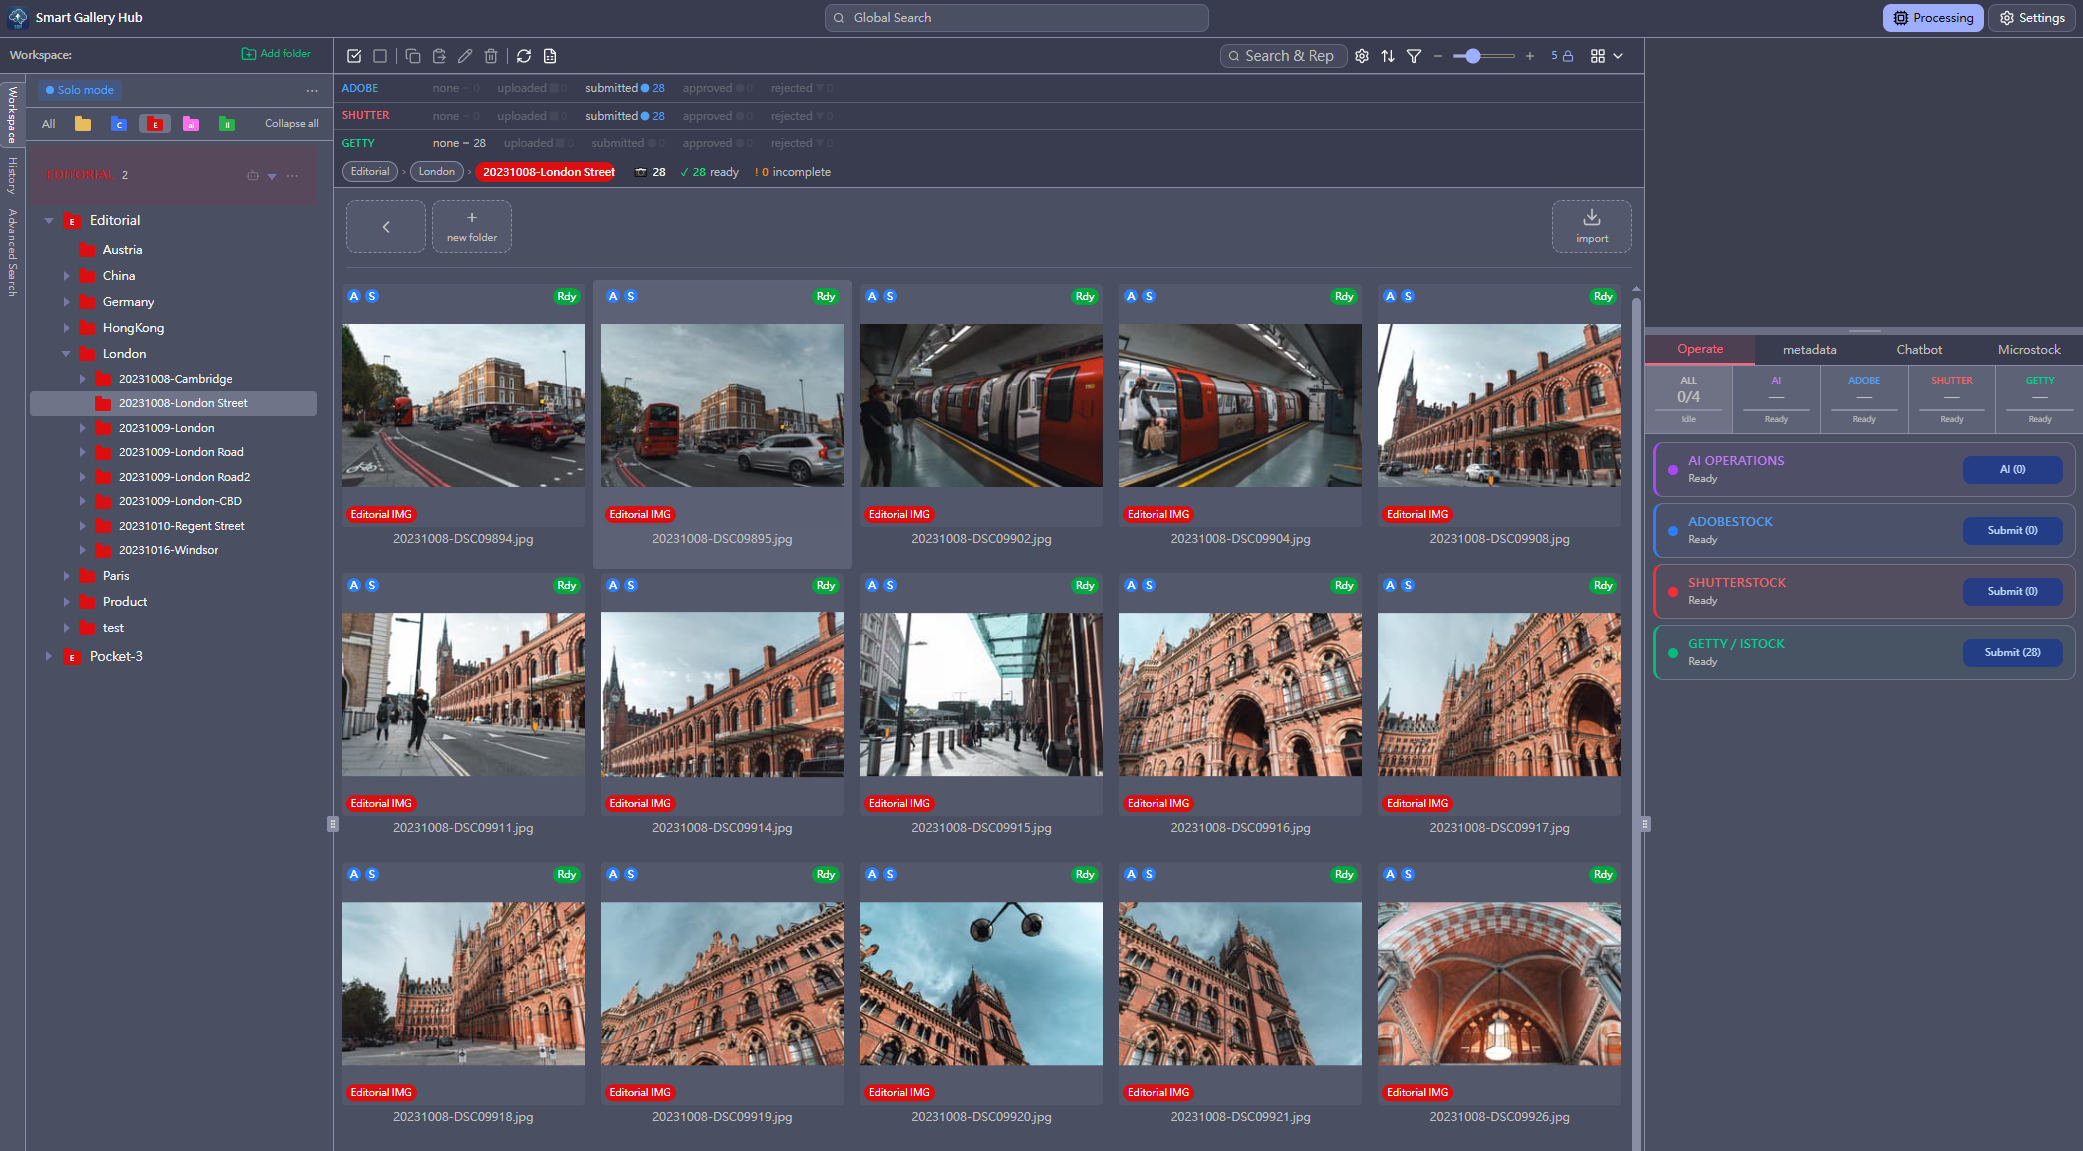This screenshot has height=1151, width=2083.
Task: Open gallery settings via the gear icon
Action: click(x=1362, y=56)
